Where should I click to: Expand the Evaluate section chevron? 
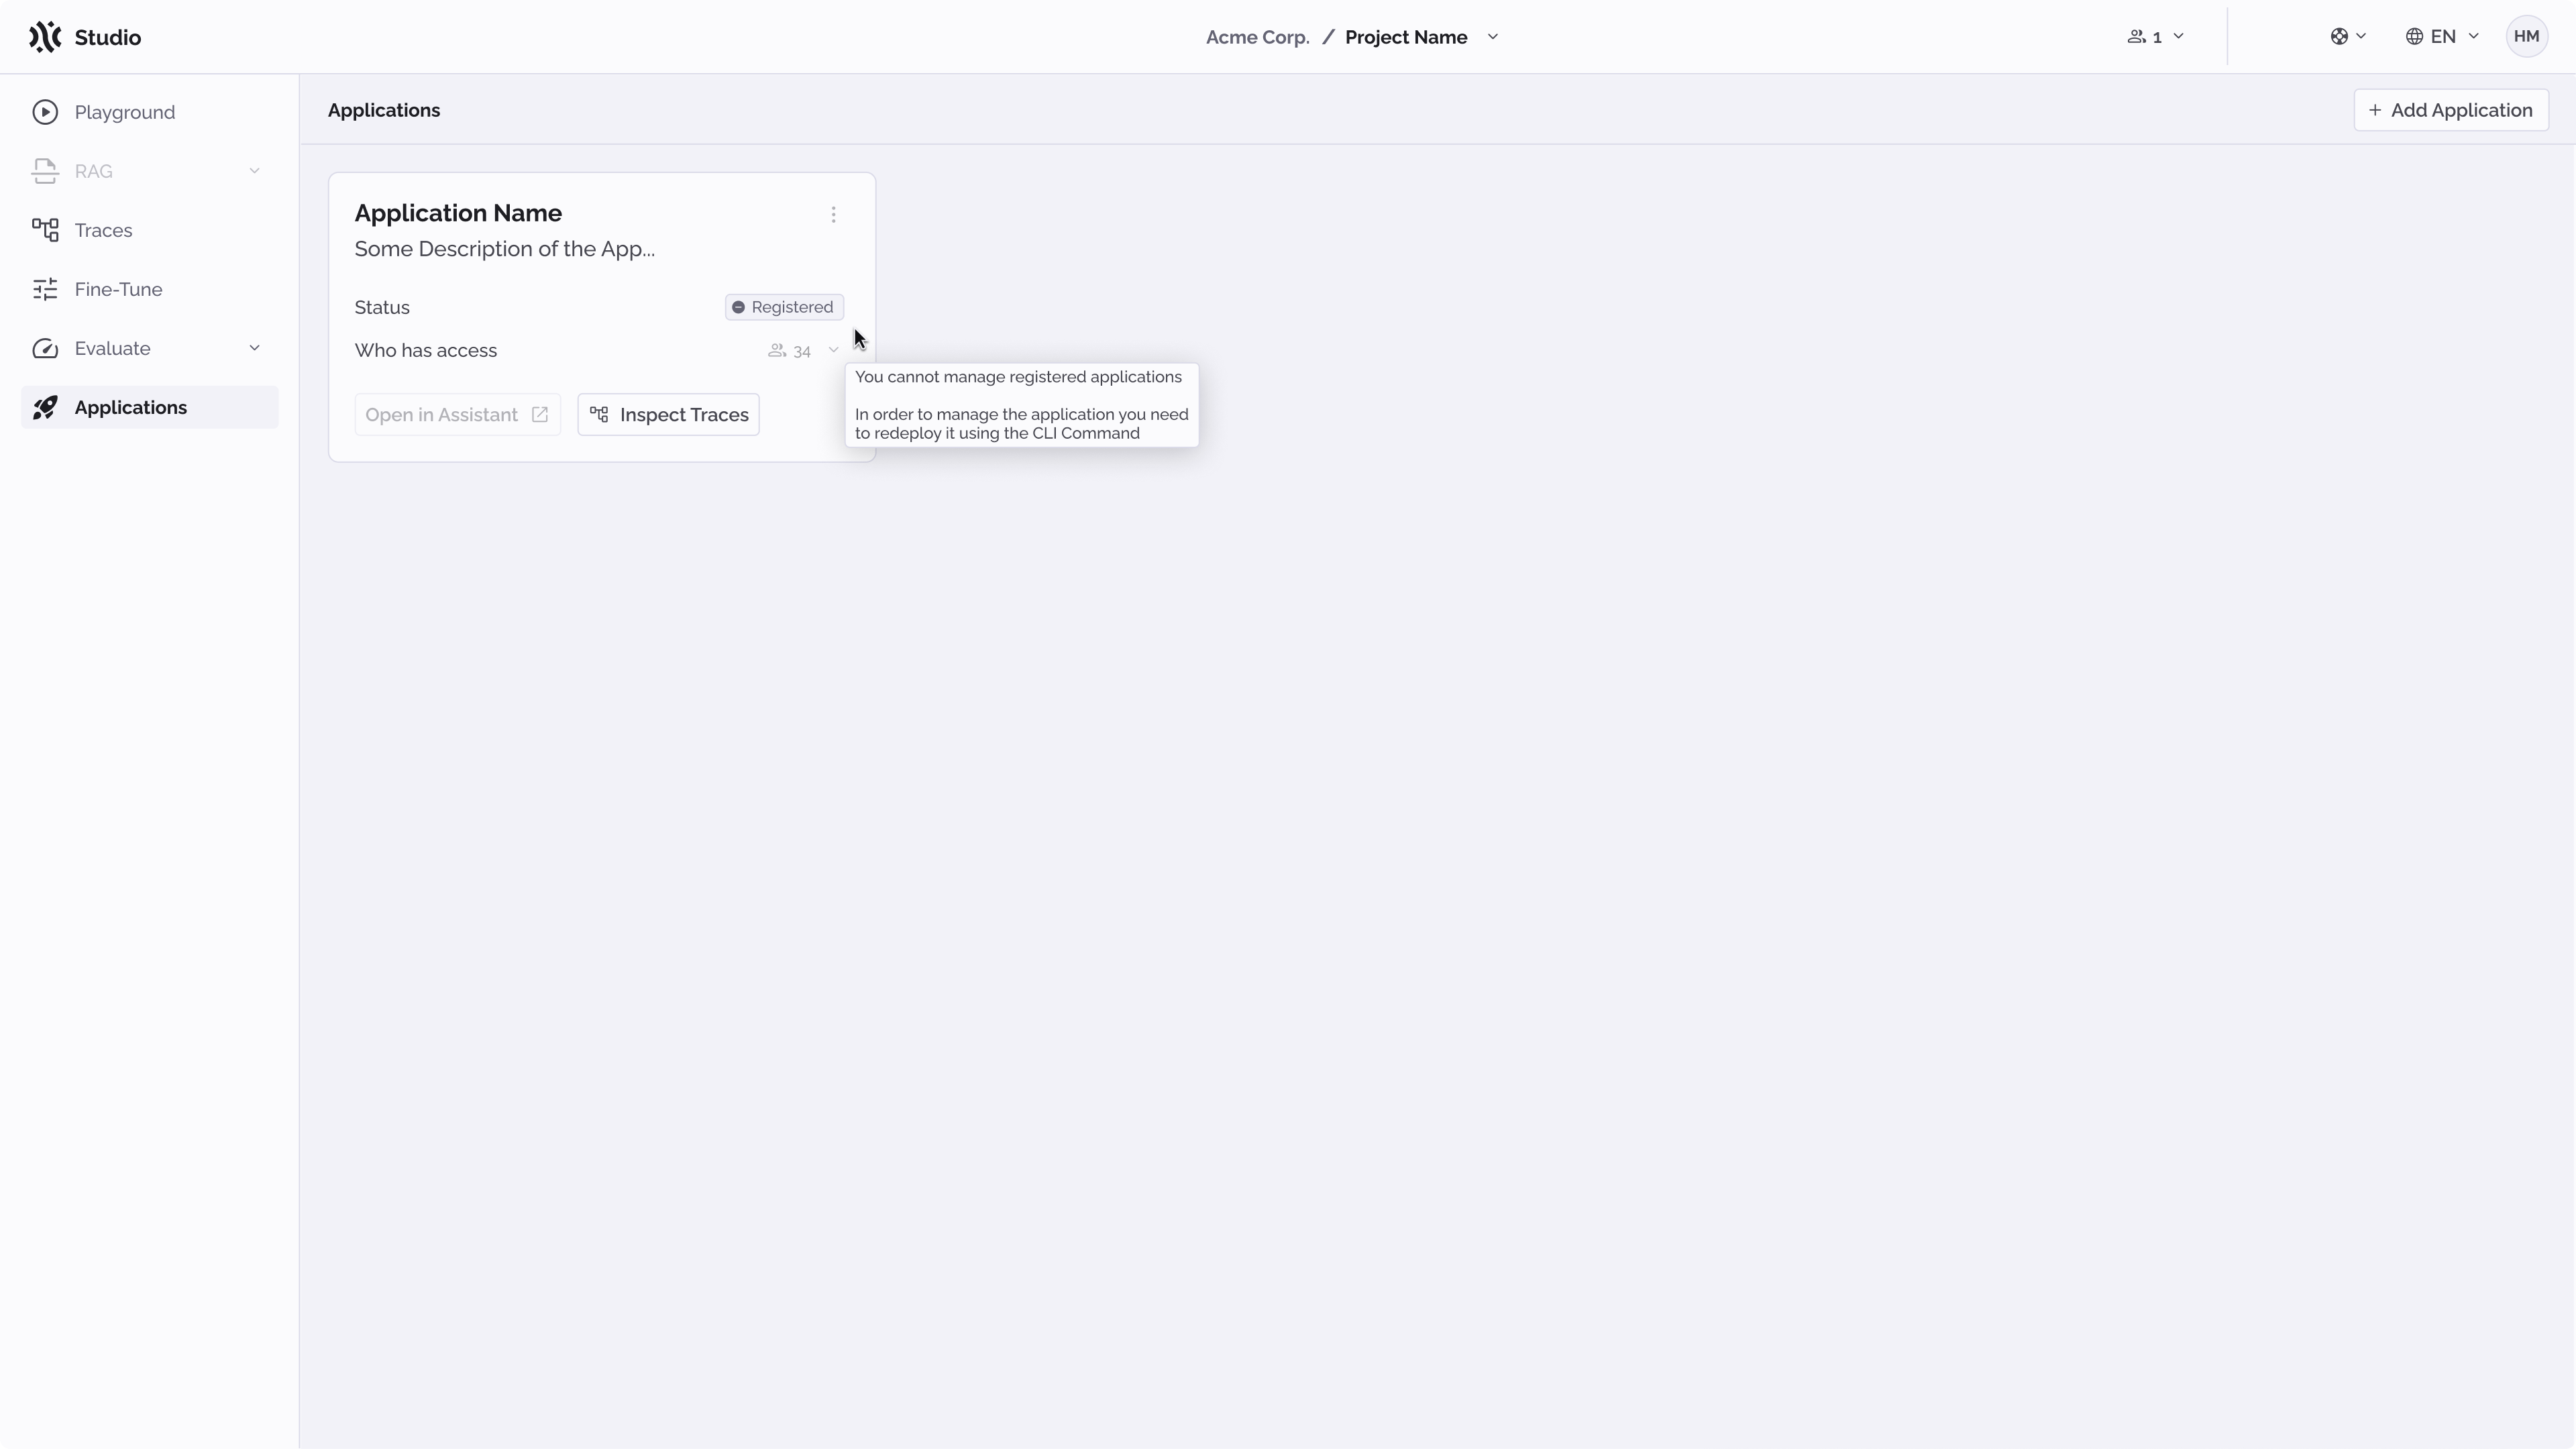tap(256, 348)
